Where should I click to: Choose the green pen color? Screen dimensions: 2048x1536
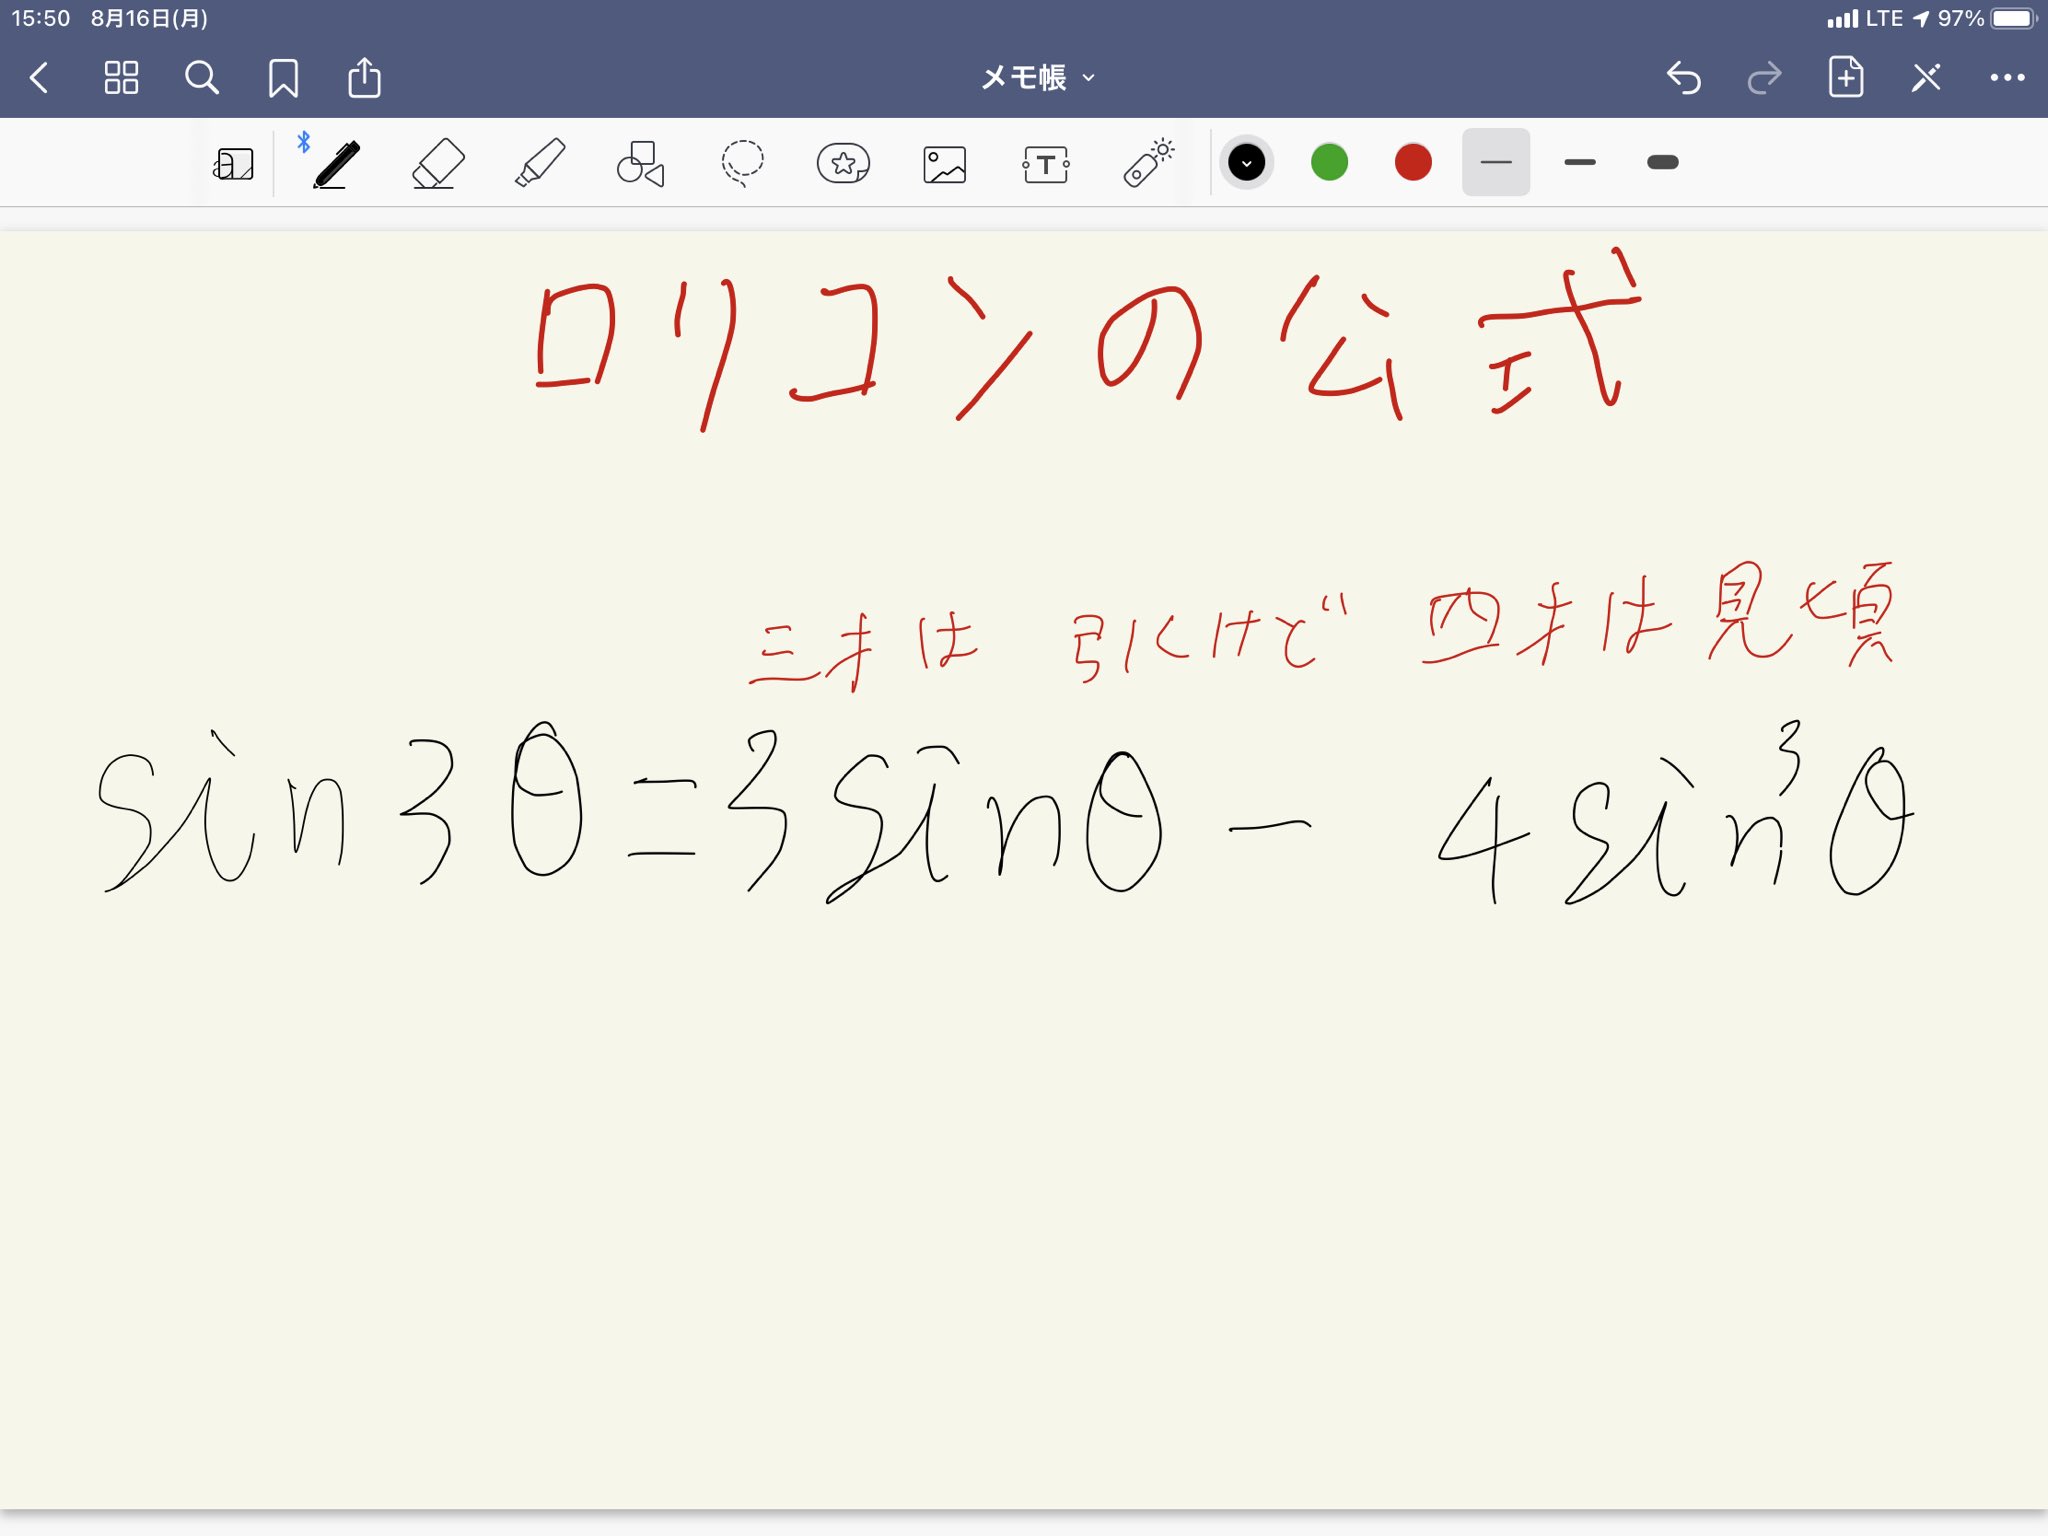point(1329,162)
